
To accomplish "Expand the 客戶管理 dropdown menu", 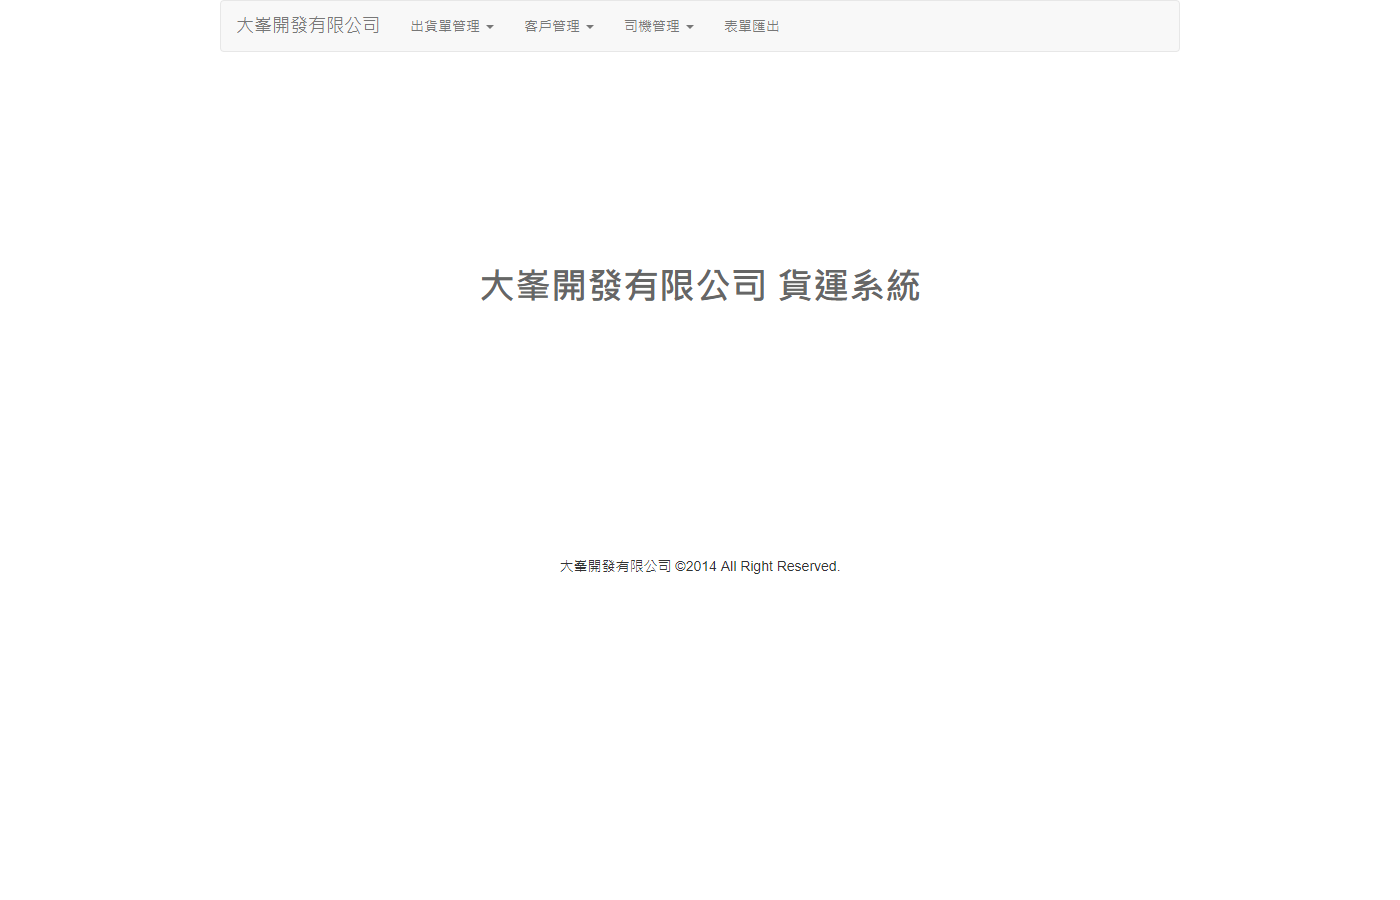I will (559, 26).
